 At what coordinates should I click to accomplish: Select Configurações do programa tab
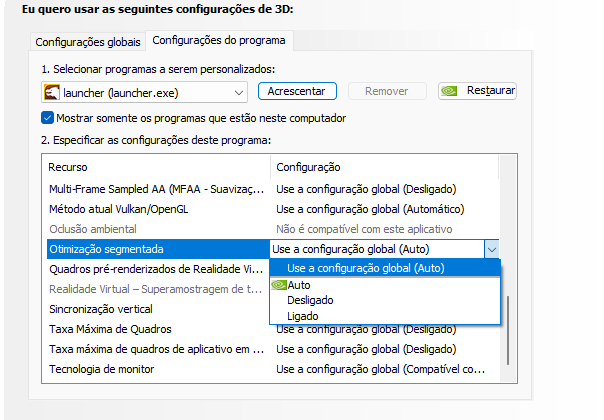pyautogui.click(x=219, y=41)
